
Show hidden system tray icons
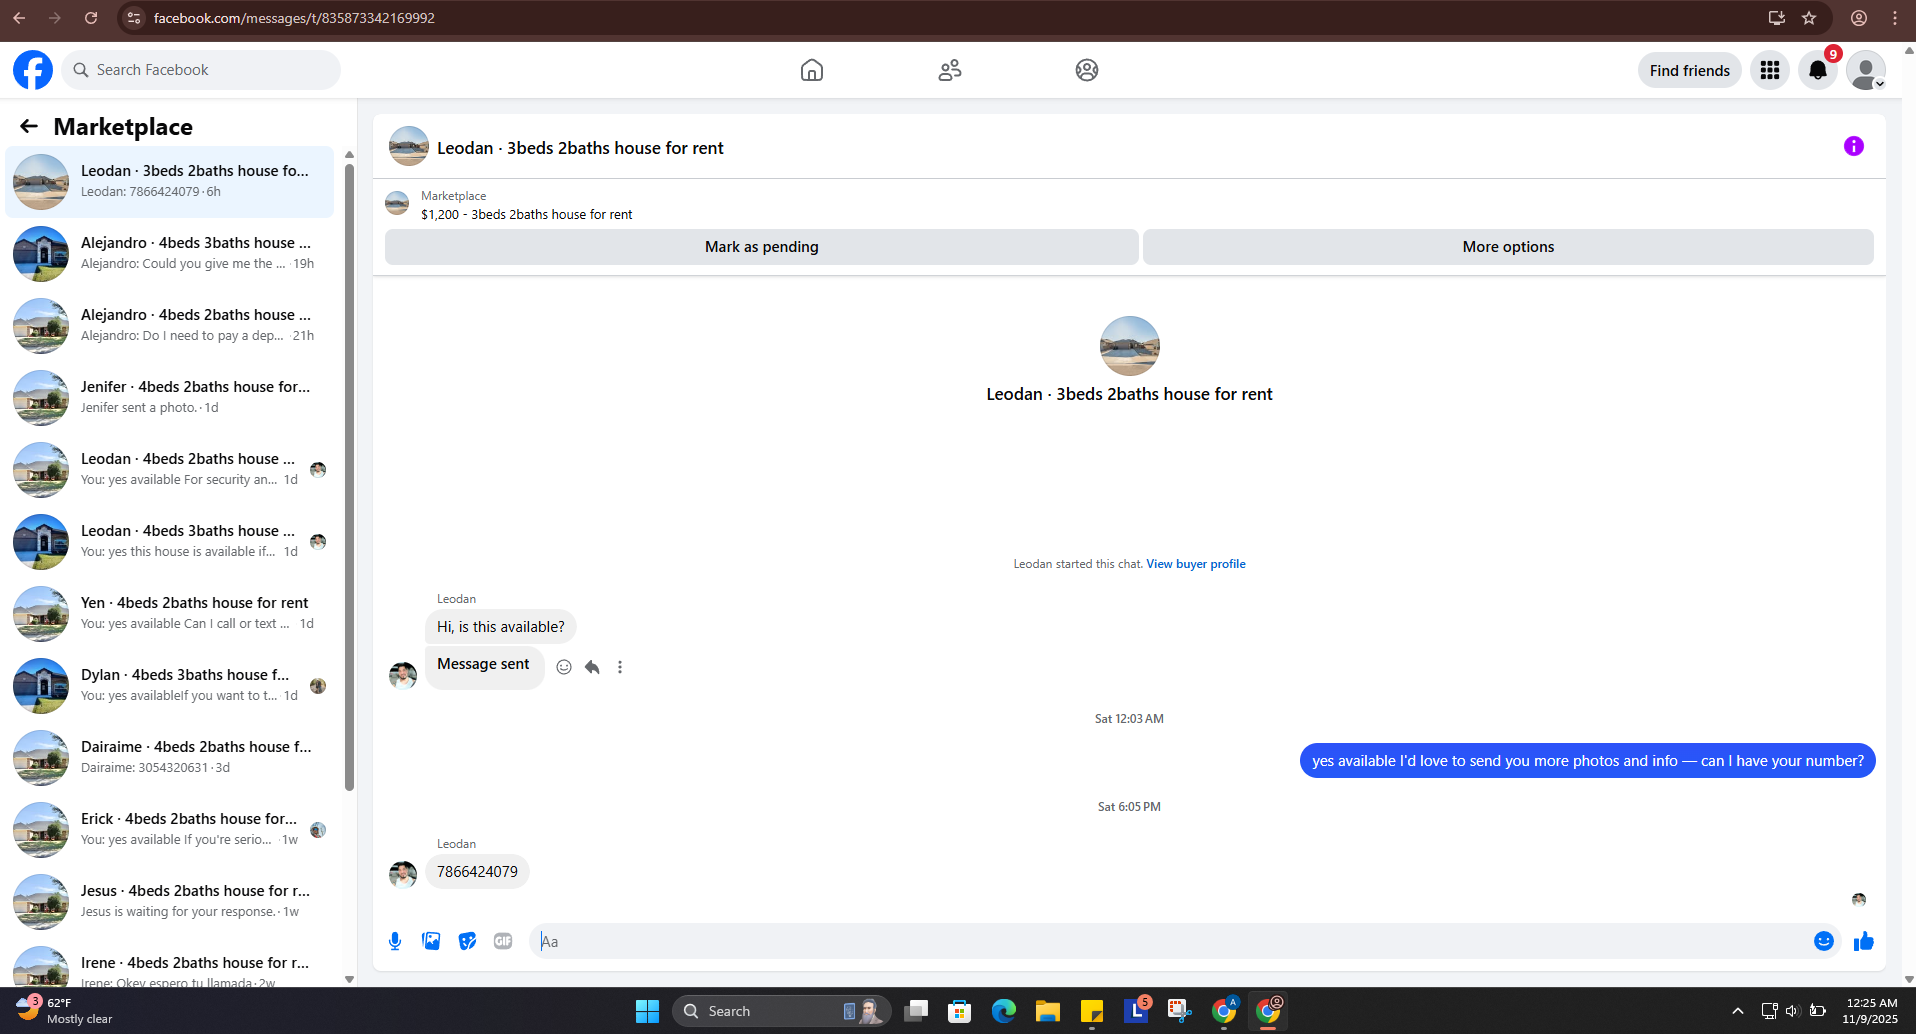[1738, 1011]
